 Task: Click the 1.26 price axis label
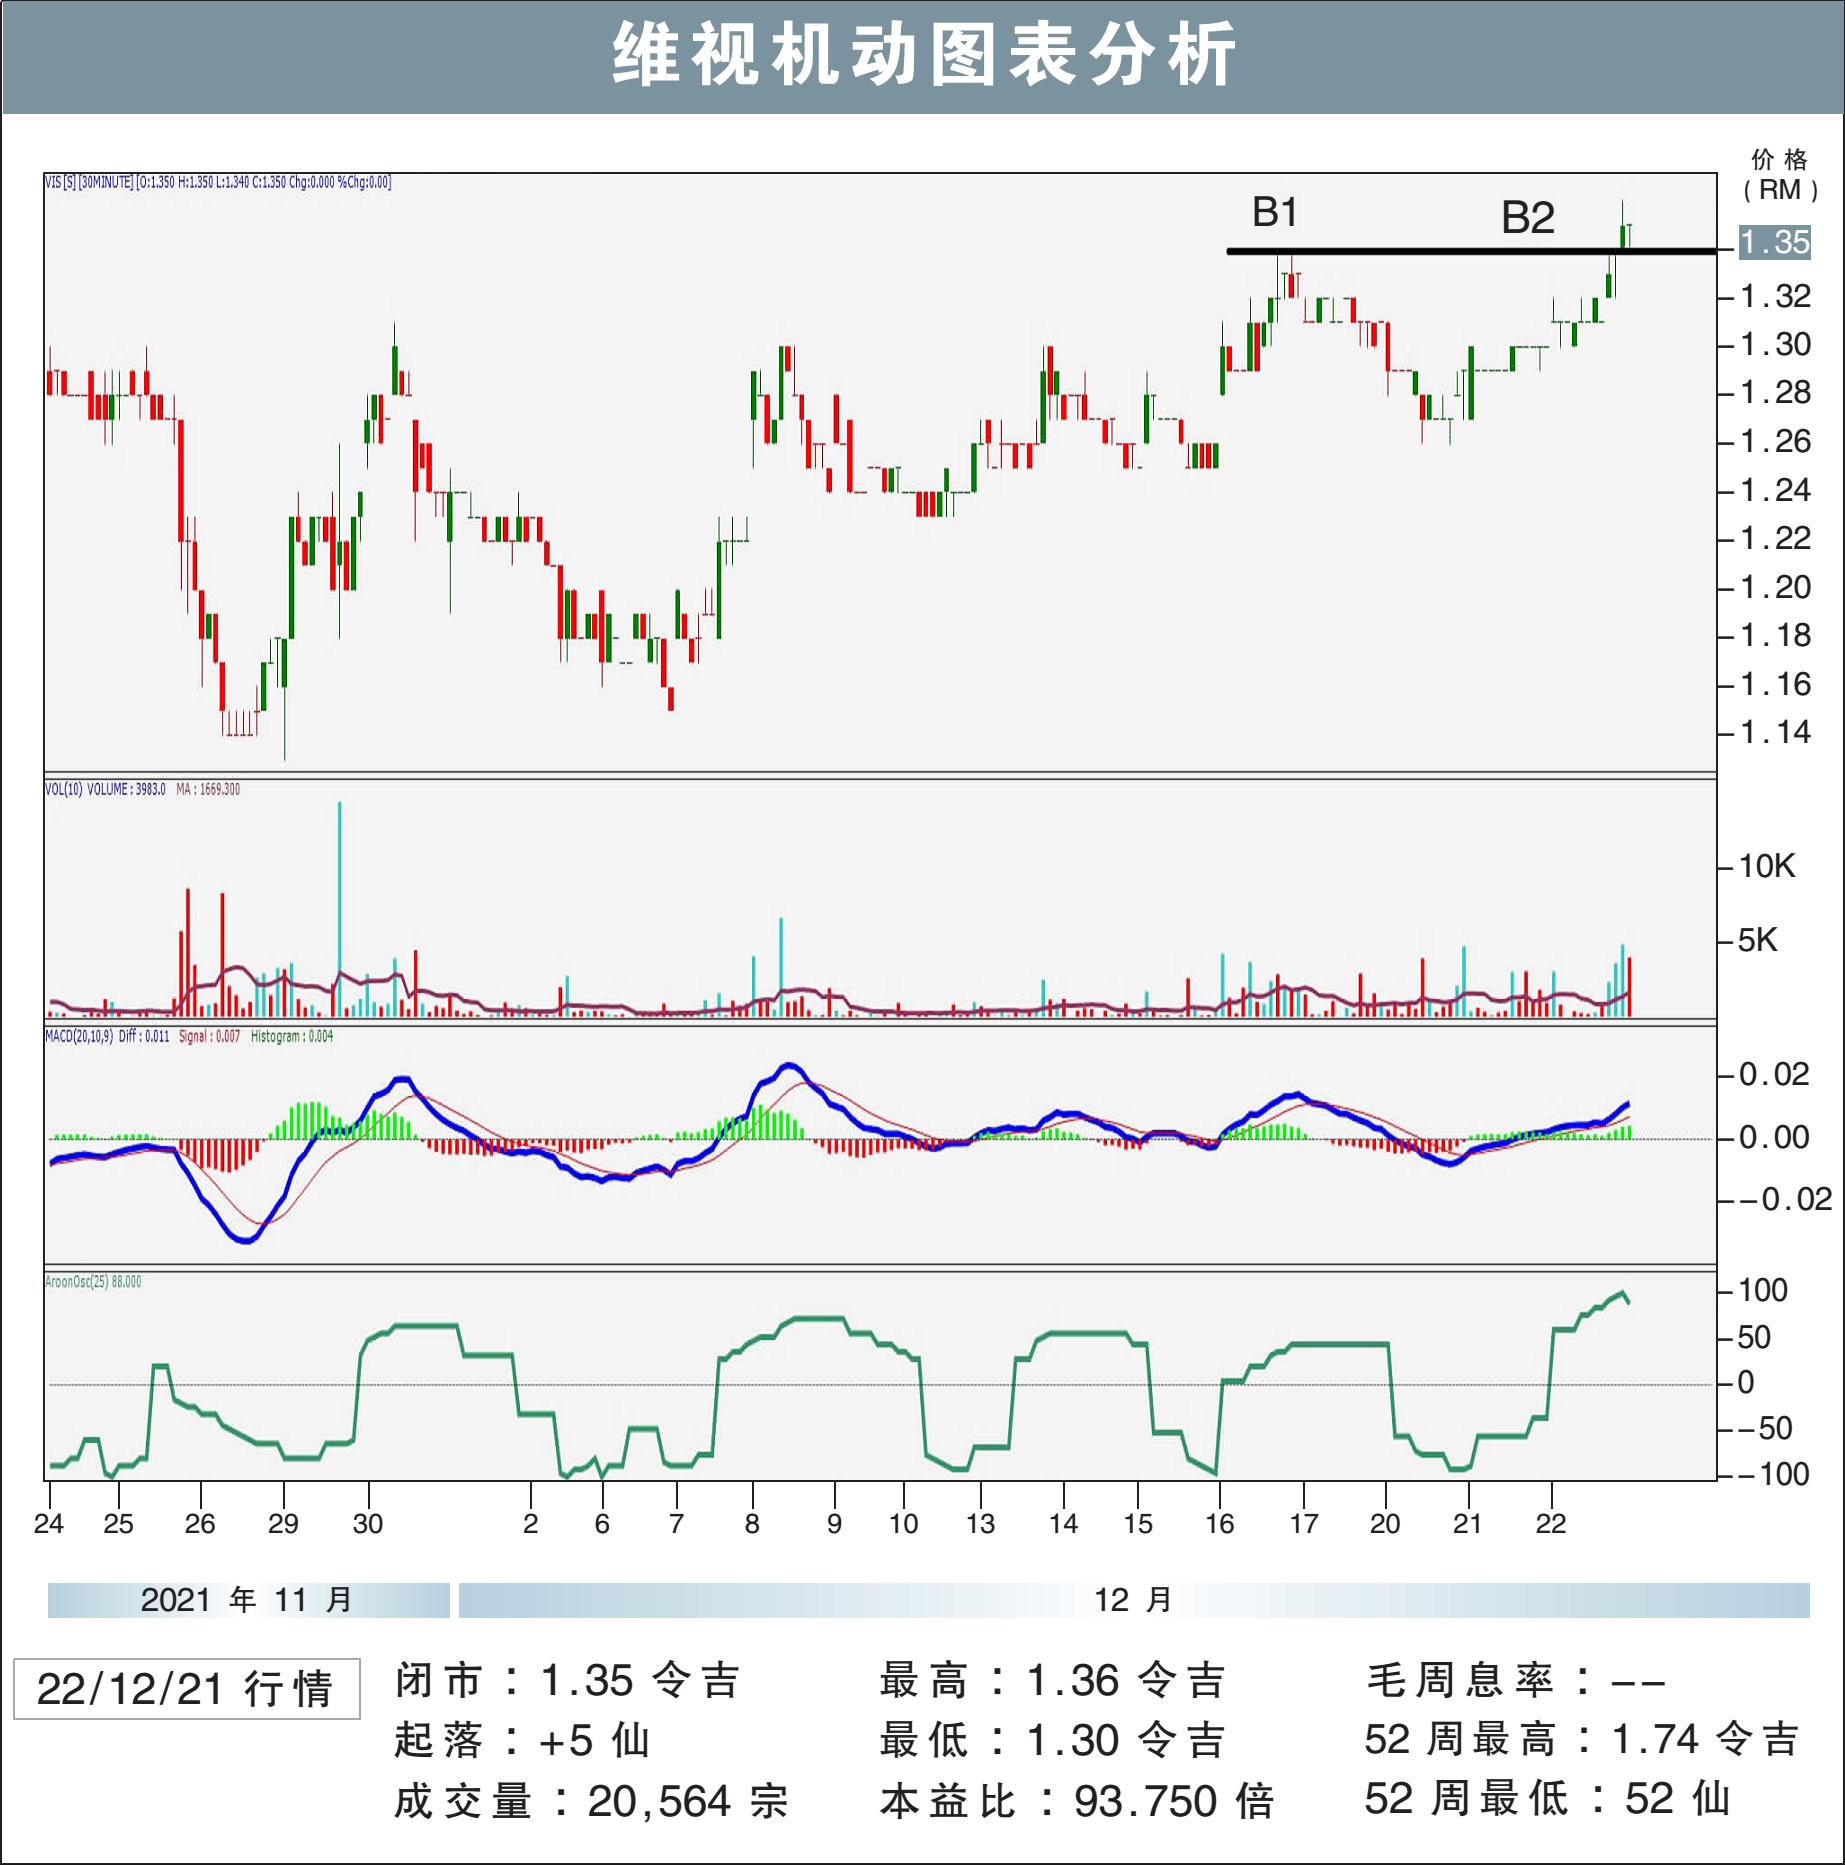(1775, 442)
